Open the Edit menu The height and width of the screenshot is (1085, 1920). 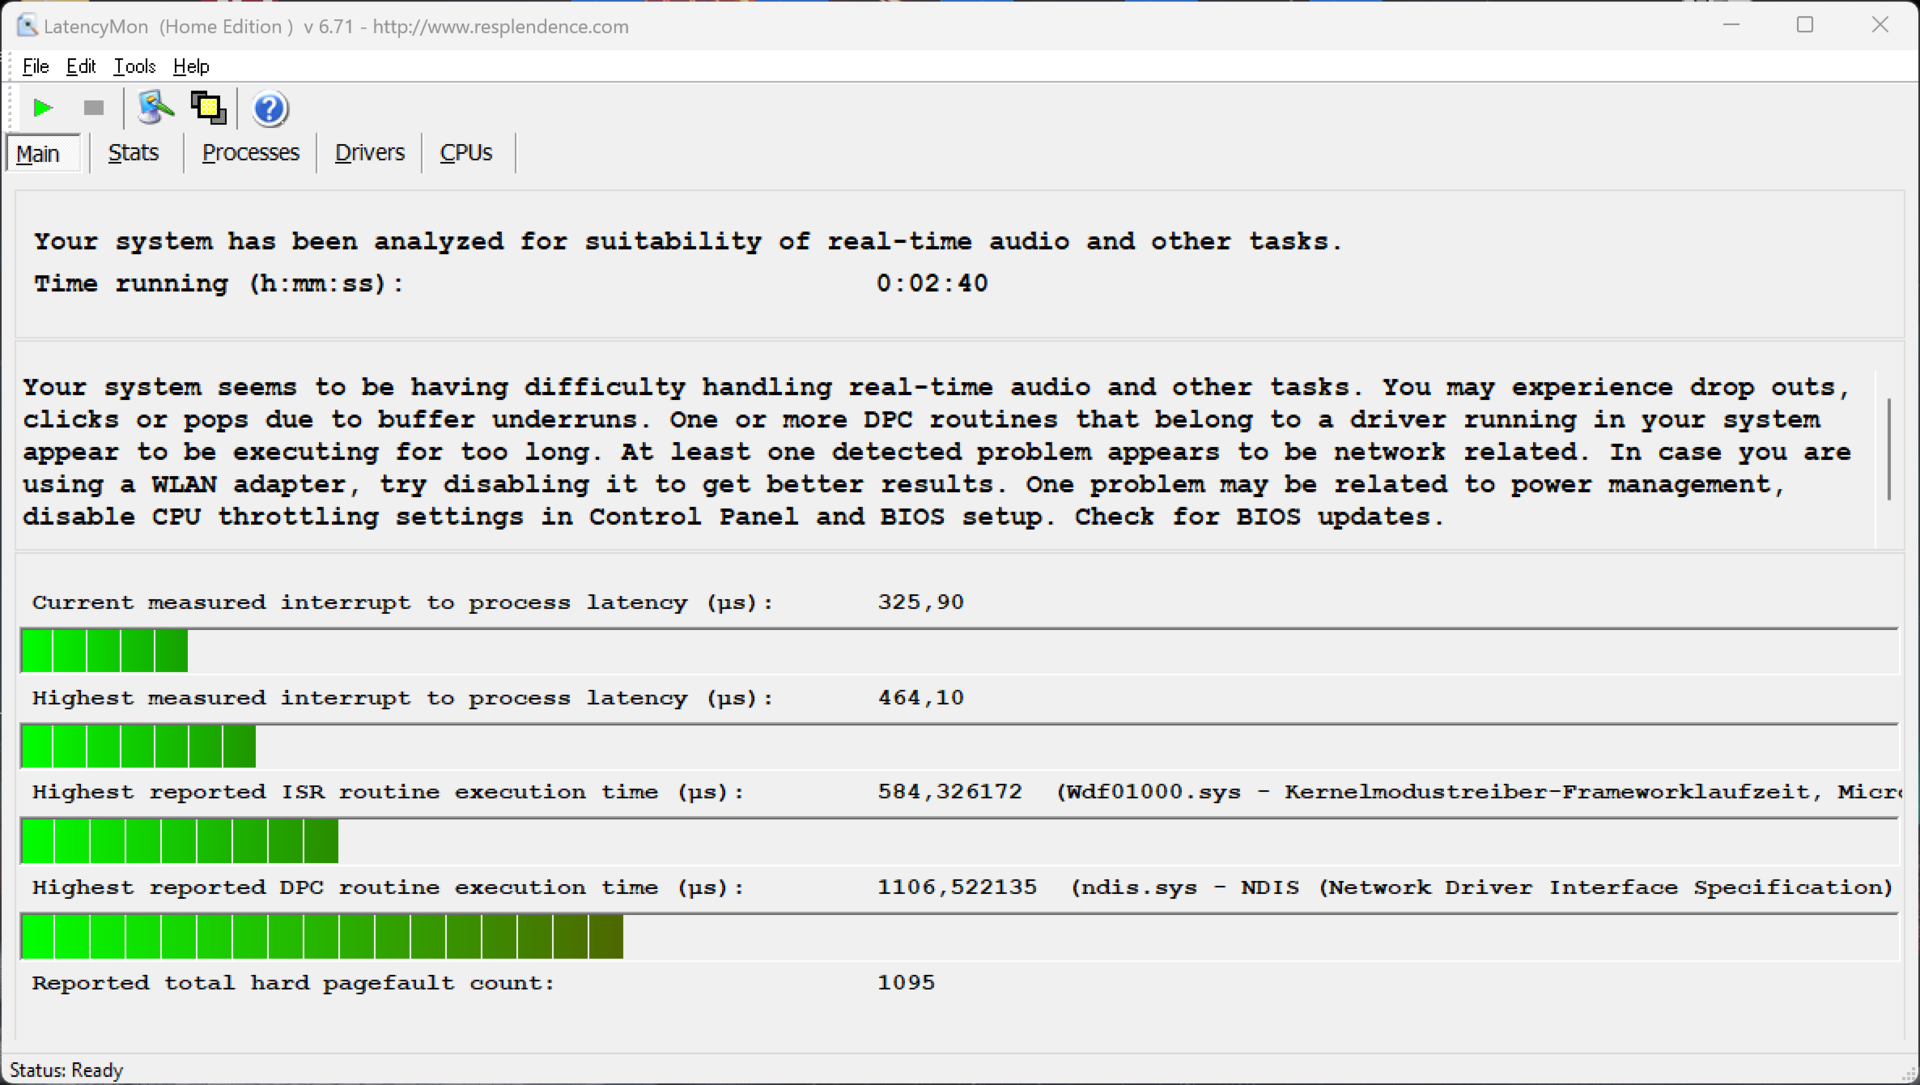click(x=81, y=66)
